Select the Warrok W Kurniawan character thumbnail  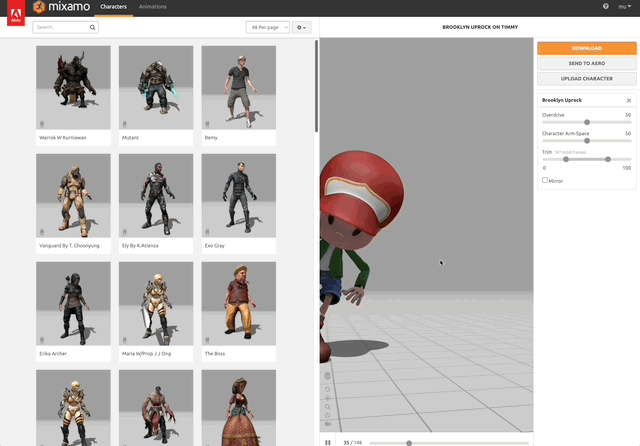73,88
